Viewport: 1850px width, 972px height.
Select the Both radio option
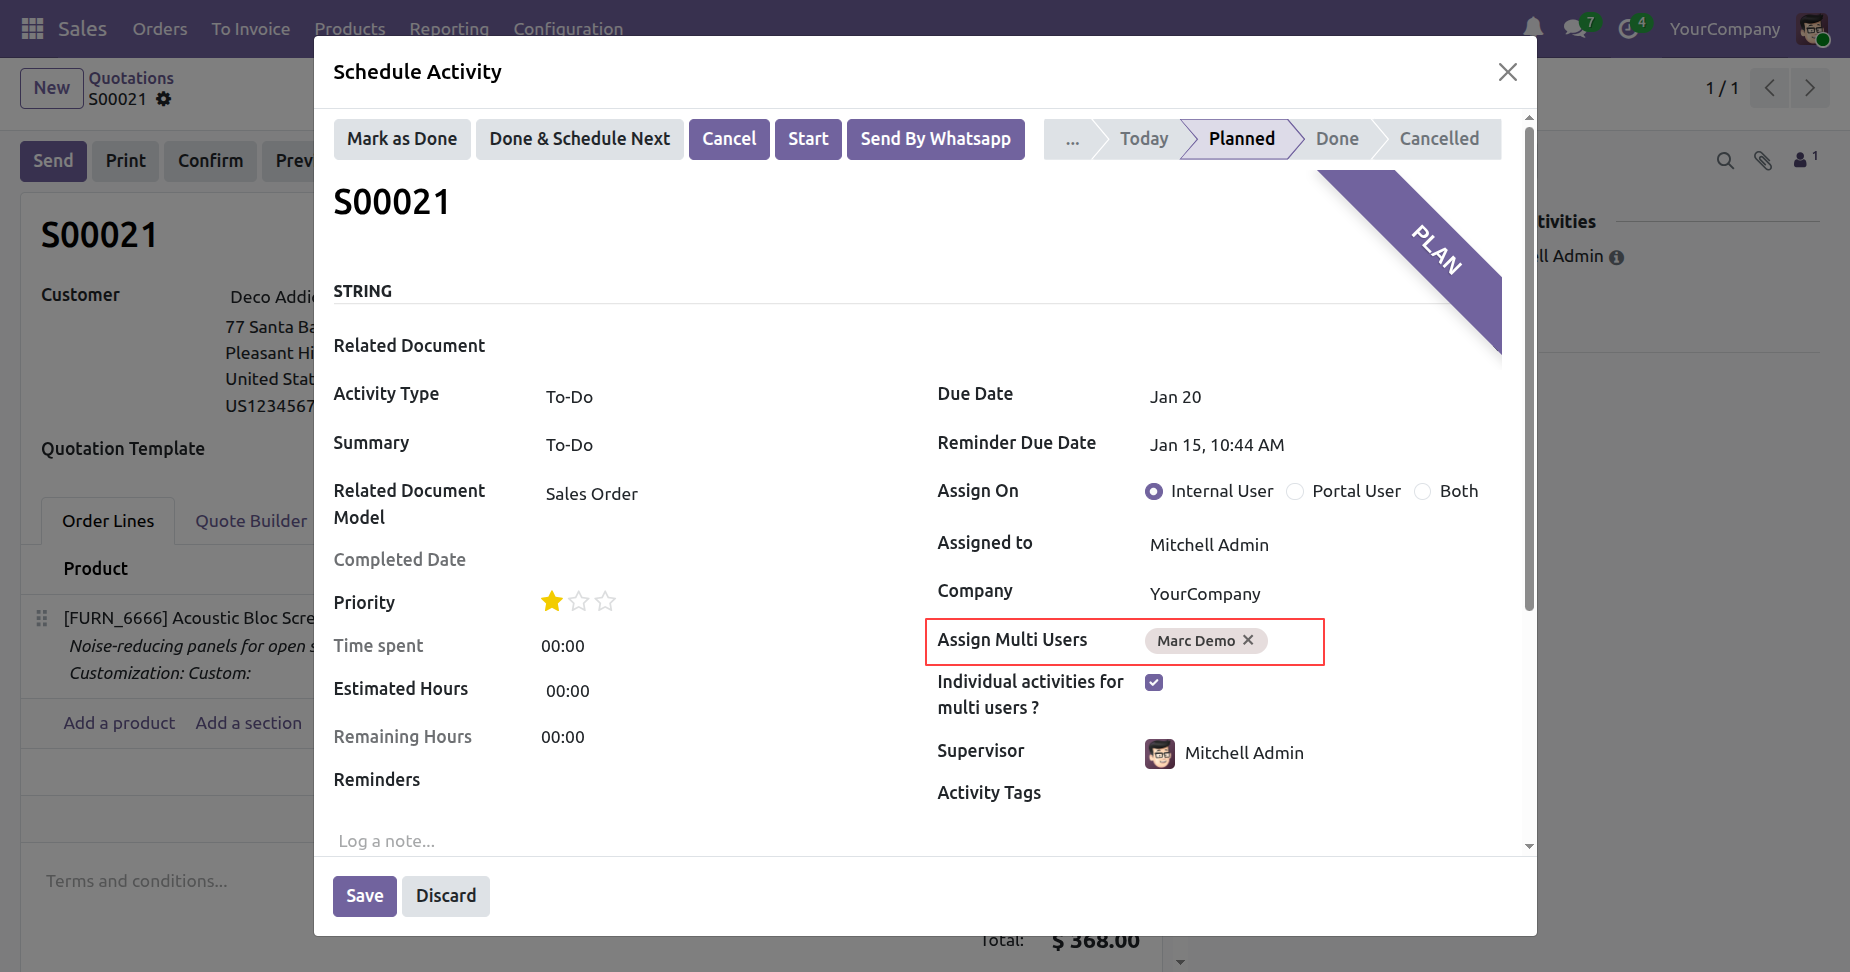tap(1422, 491)
